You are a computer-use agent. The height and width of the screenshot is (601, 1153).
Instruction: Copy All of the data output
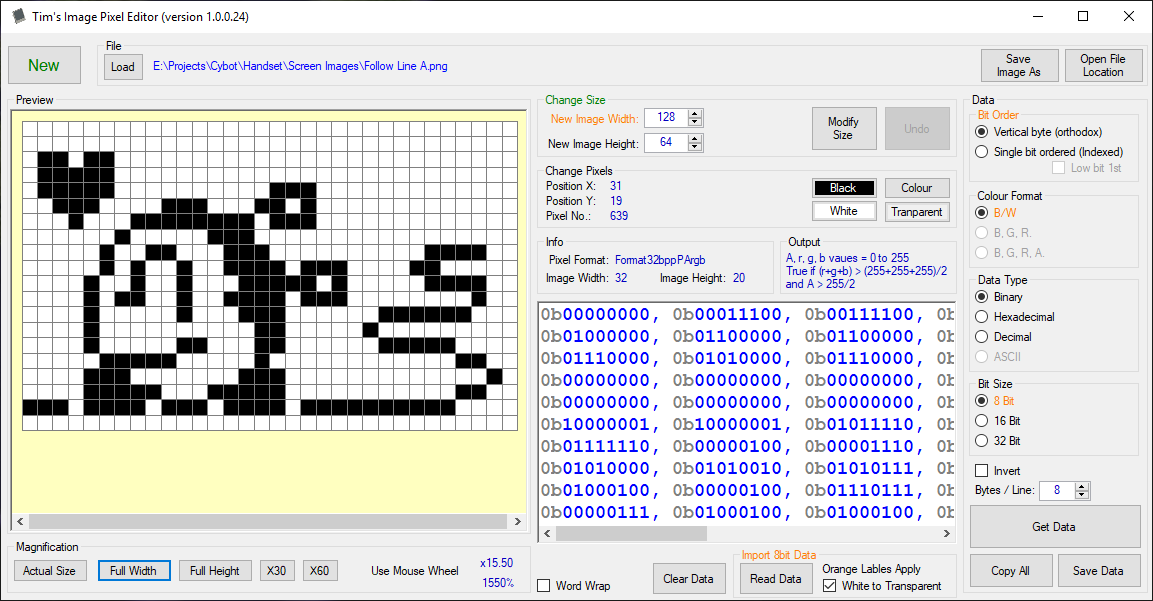point(1010,570)
